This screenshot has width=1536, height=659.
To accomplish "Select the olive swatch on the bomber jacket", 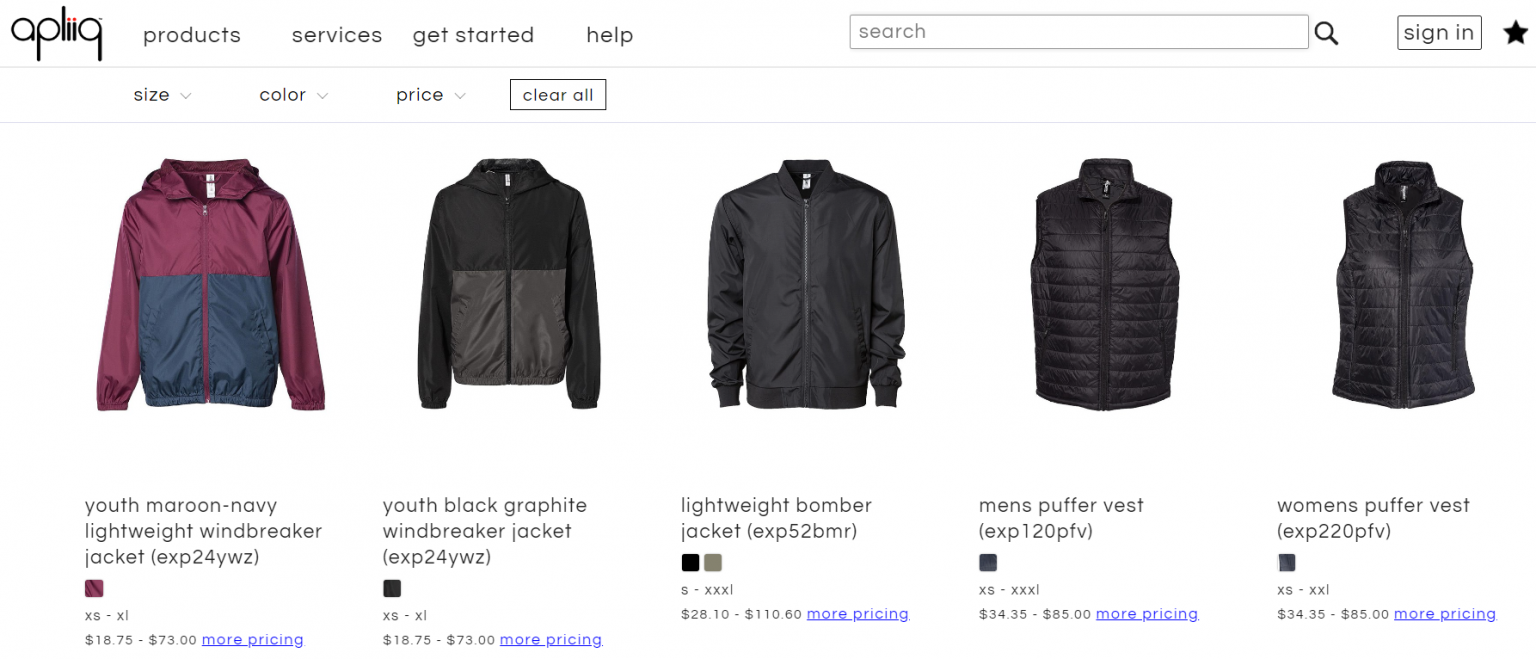I will click(x=712, y=562).
